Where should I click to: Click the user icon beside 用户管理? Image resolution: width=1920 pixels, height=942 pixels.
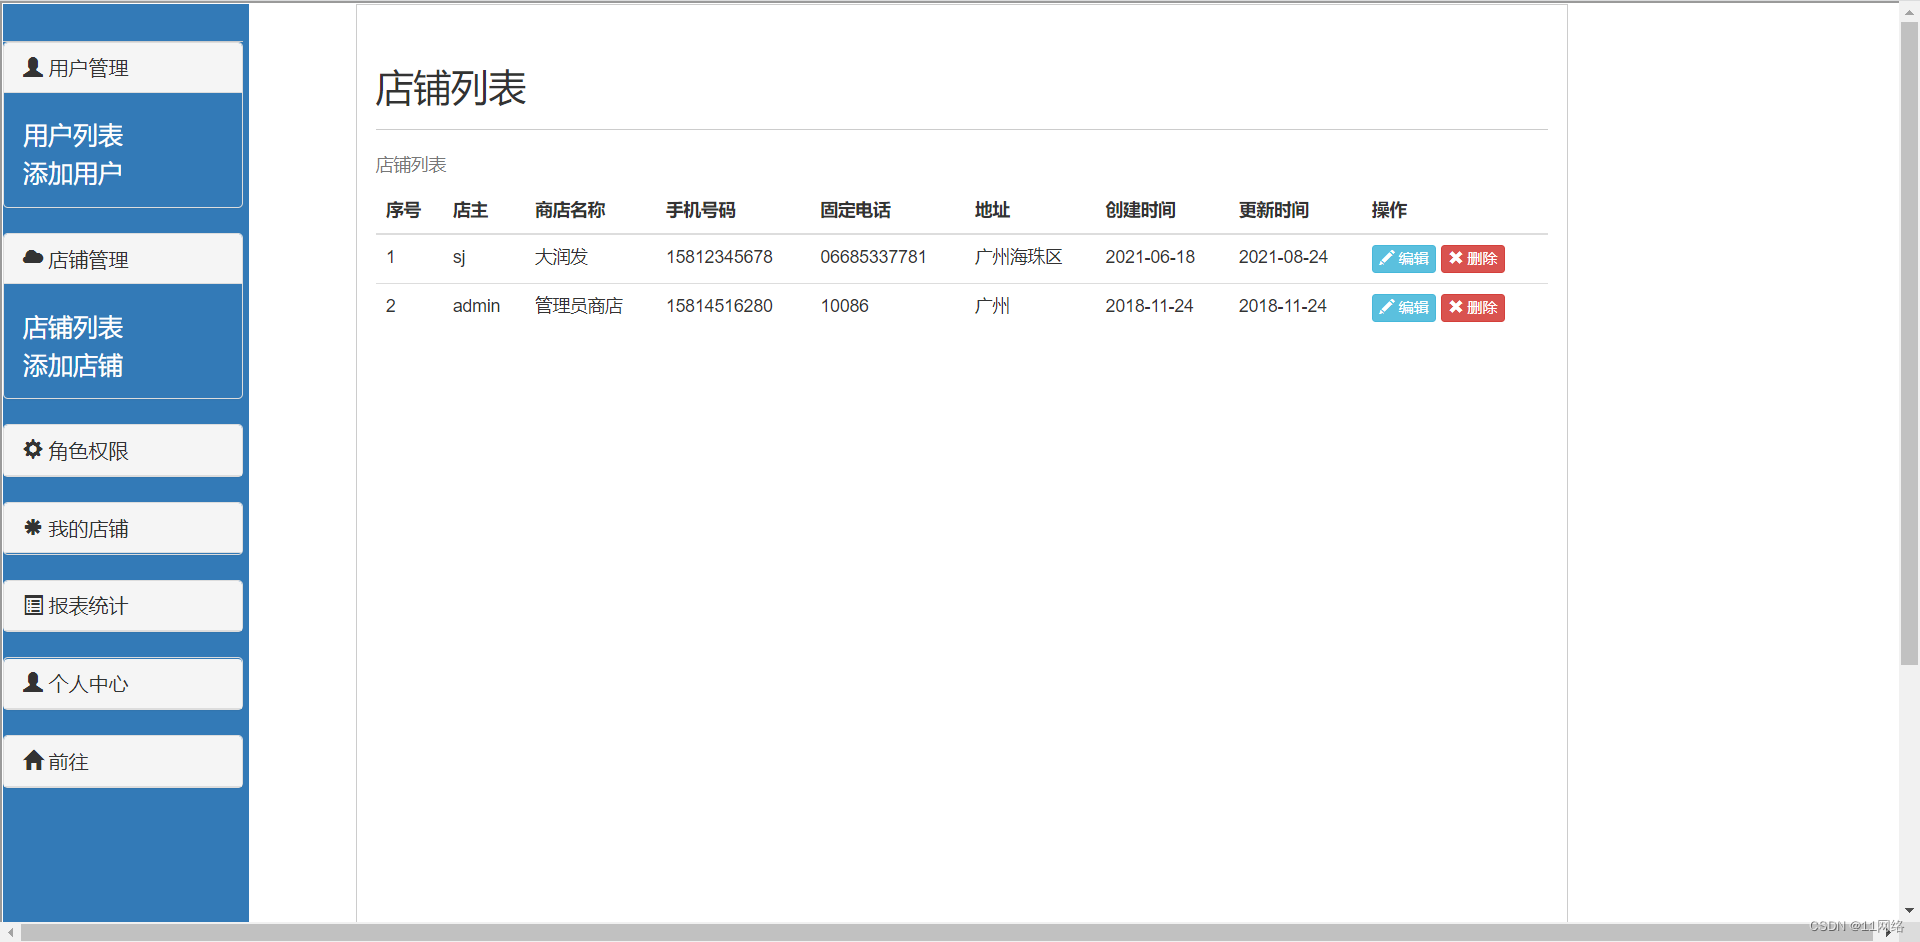click(x=33, y=67)
